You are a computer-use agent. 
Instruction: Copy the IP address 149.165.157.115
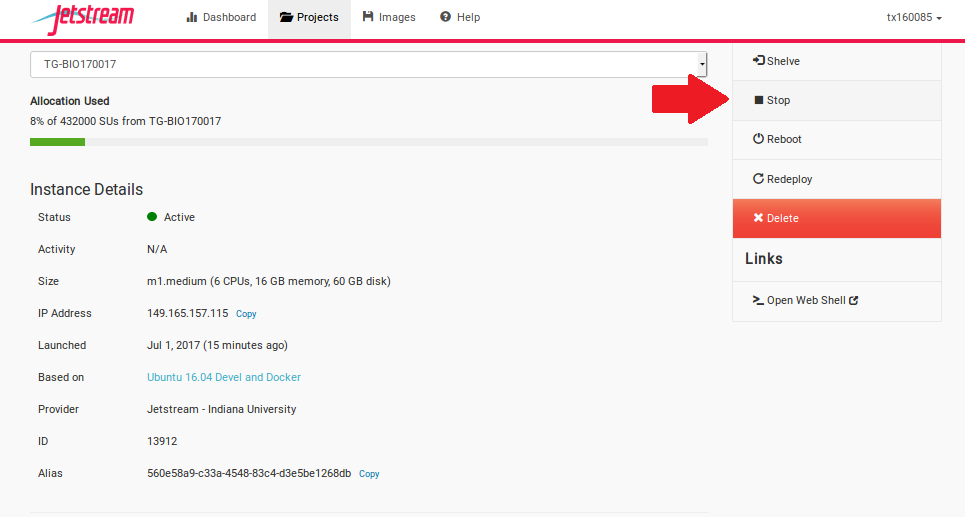pyautogui.click(x=246, y=314)
